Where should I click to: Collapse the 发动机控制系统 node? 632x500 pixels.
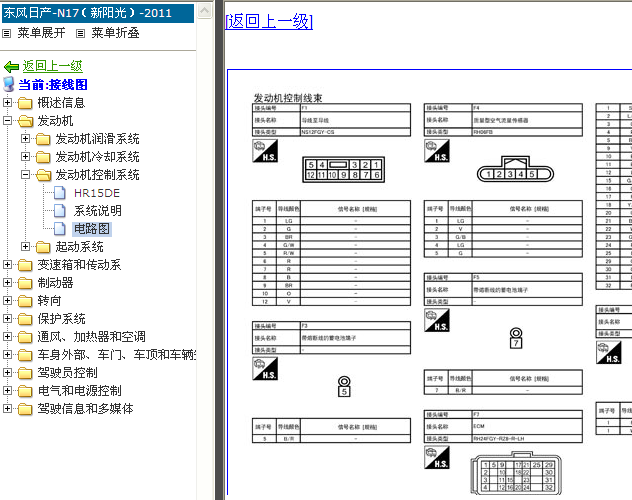pyautogui.click(x=25, y=174)
